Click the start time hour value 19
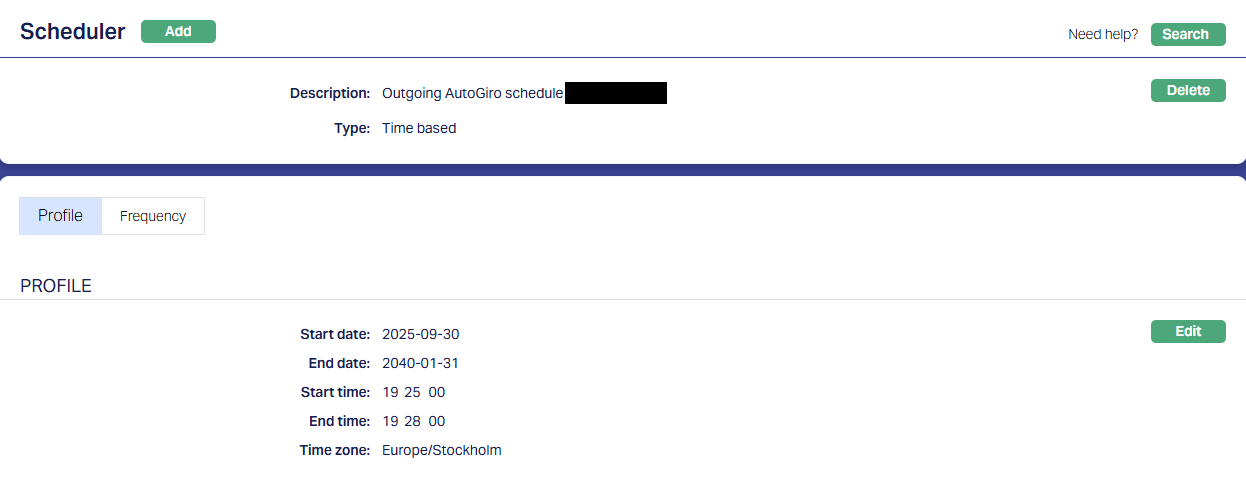The width and height of the screenshot is (1246, 485). [390, 392]
